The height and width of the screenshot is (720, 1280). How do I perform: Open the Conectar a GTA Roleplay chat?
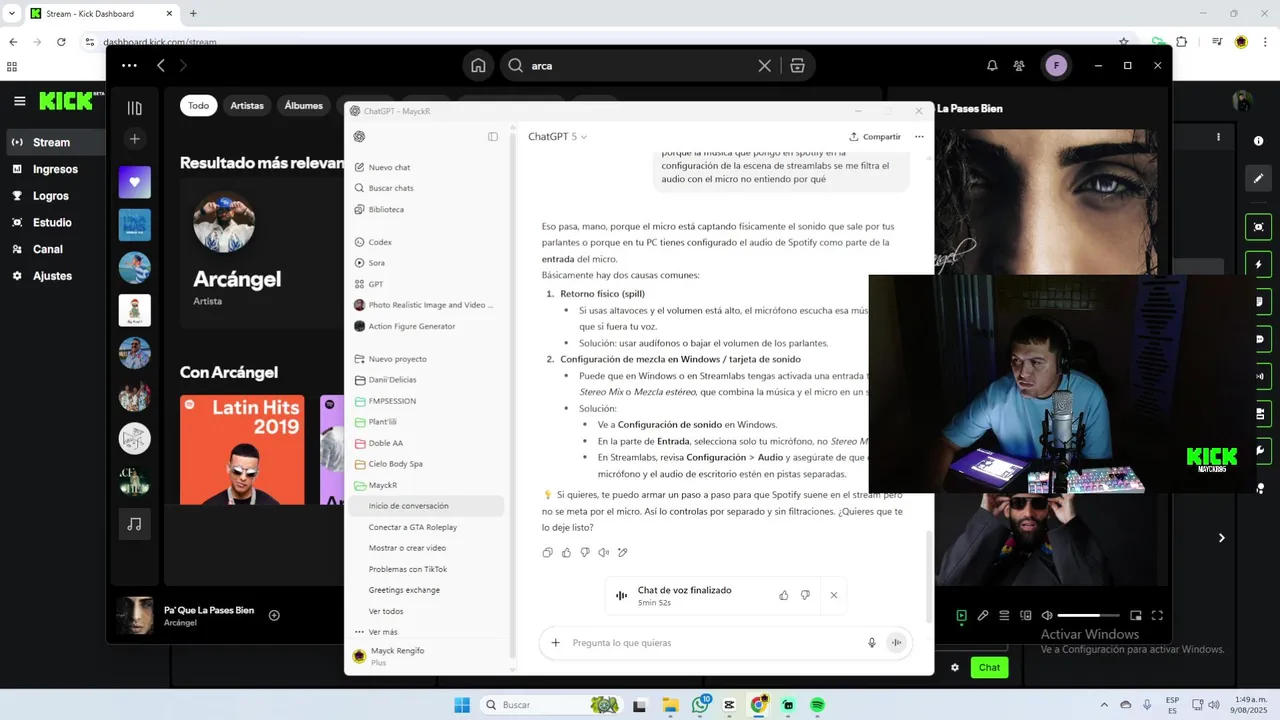tap(413, 527)
